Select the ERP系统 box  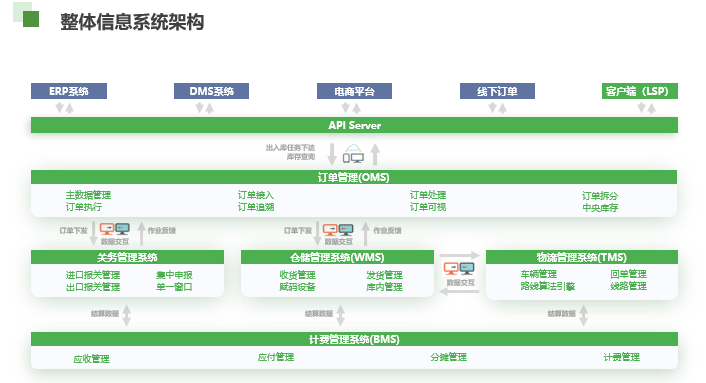[69, 91]
